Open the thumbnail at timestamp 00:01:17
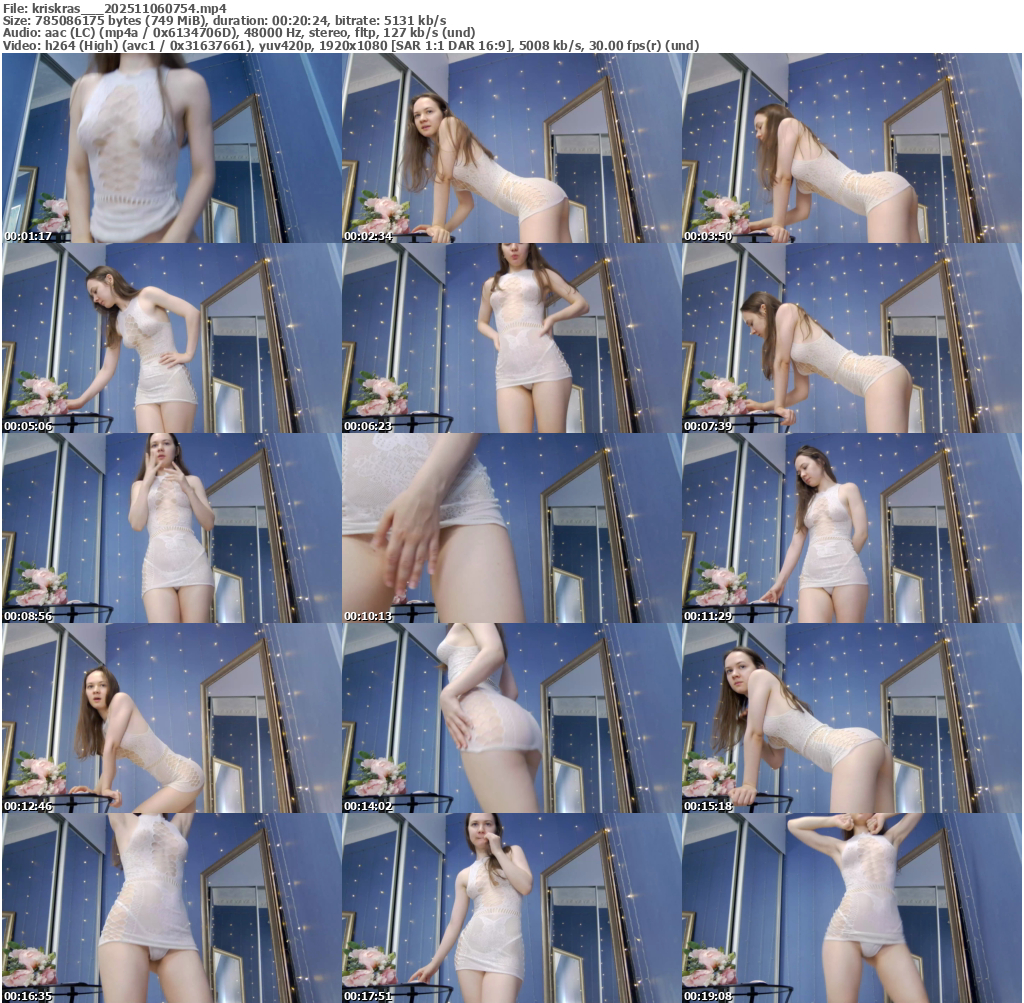Image resolution: width=1024 pixels, height=1003 pixels. 172,148
